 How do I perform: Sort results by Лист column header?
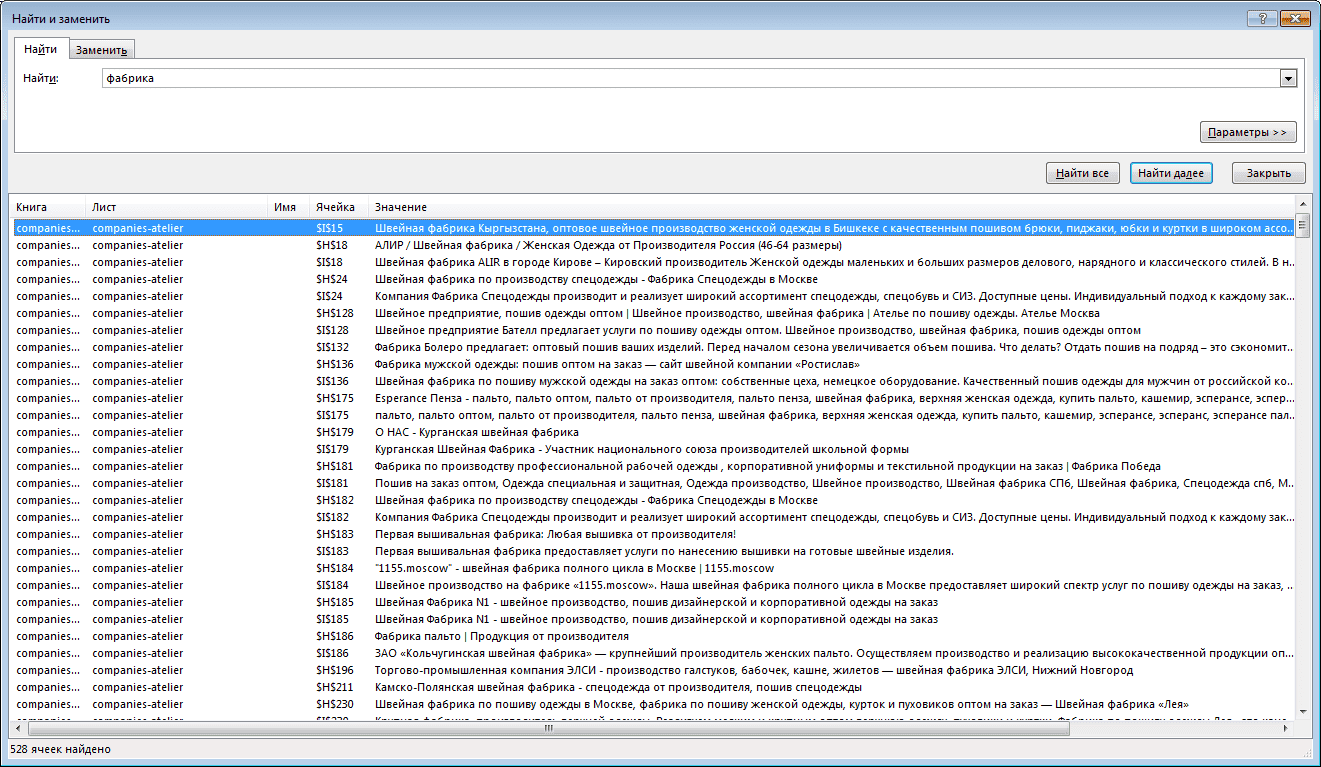pyautogui.click(x=177, y=207)
